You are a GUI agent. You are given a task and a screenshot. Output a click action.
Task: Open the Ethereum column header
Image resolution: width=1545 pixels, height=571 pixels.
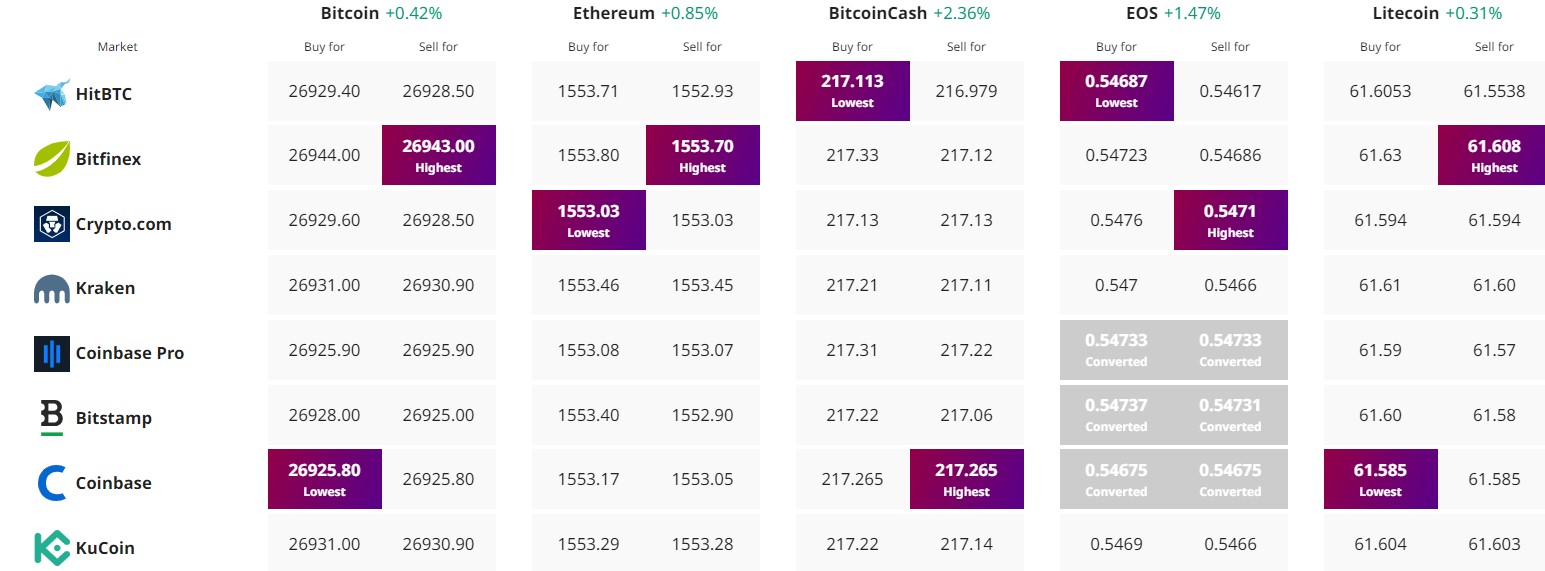click(614, 14)
